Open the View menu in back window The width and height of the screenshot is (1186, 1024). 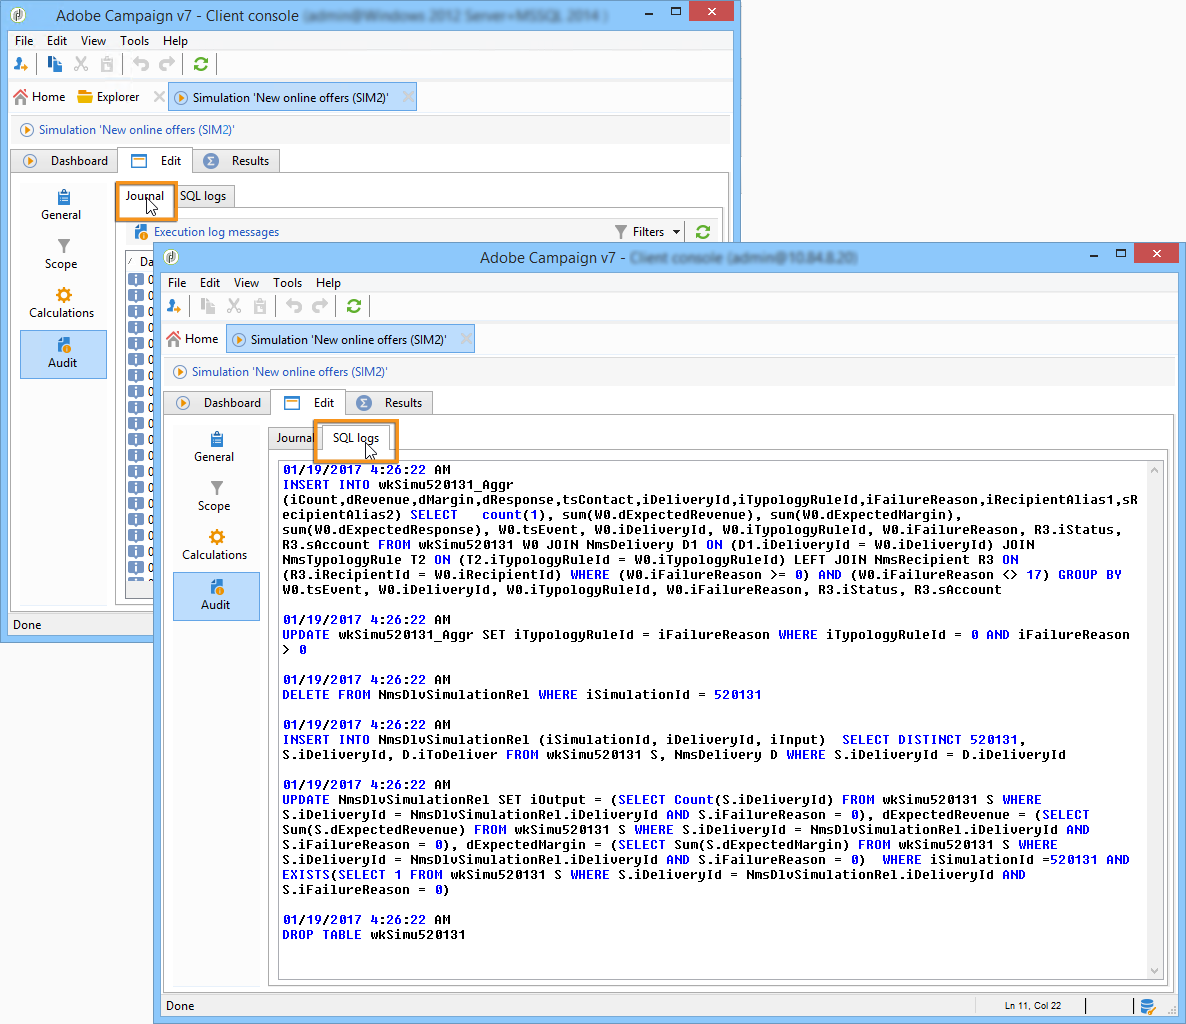tap(93, 41)
